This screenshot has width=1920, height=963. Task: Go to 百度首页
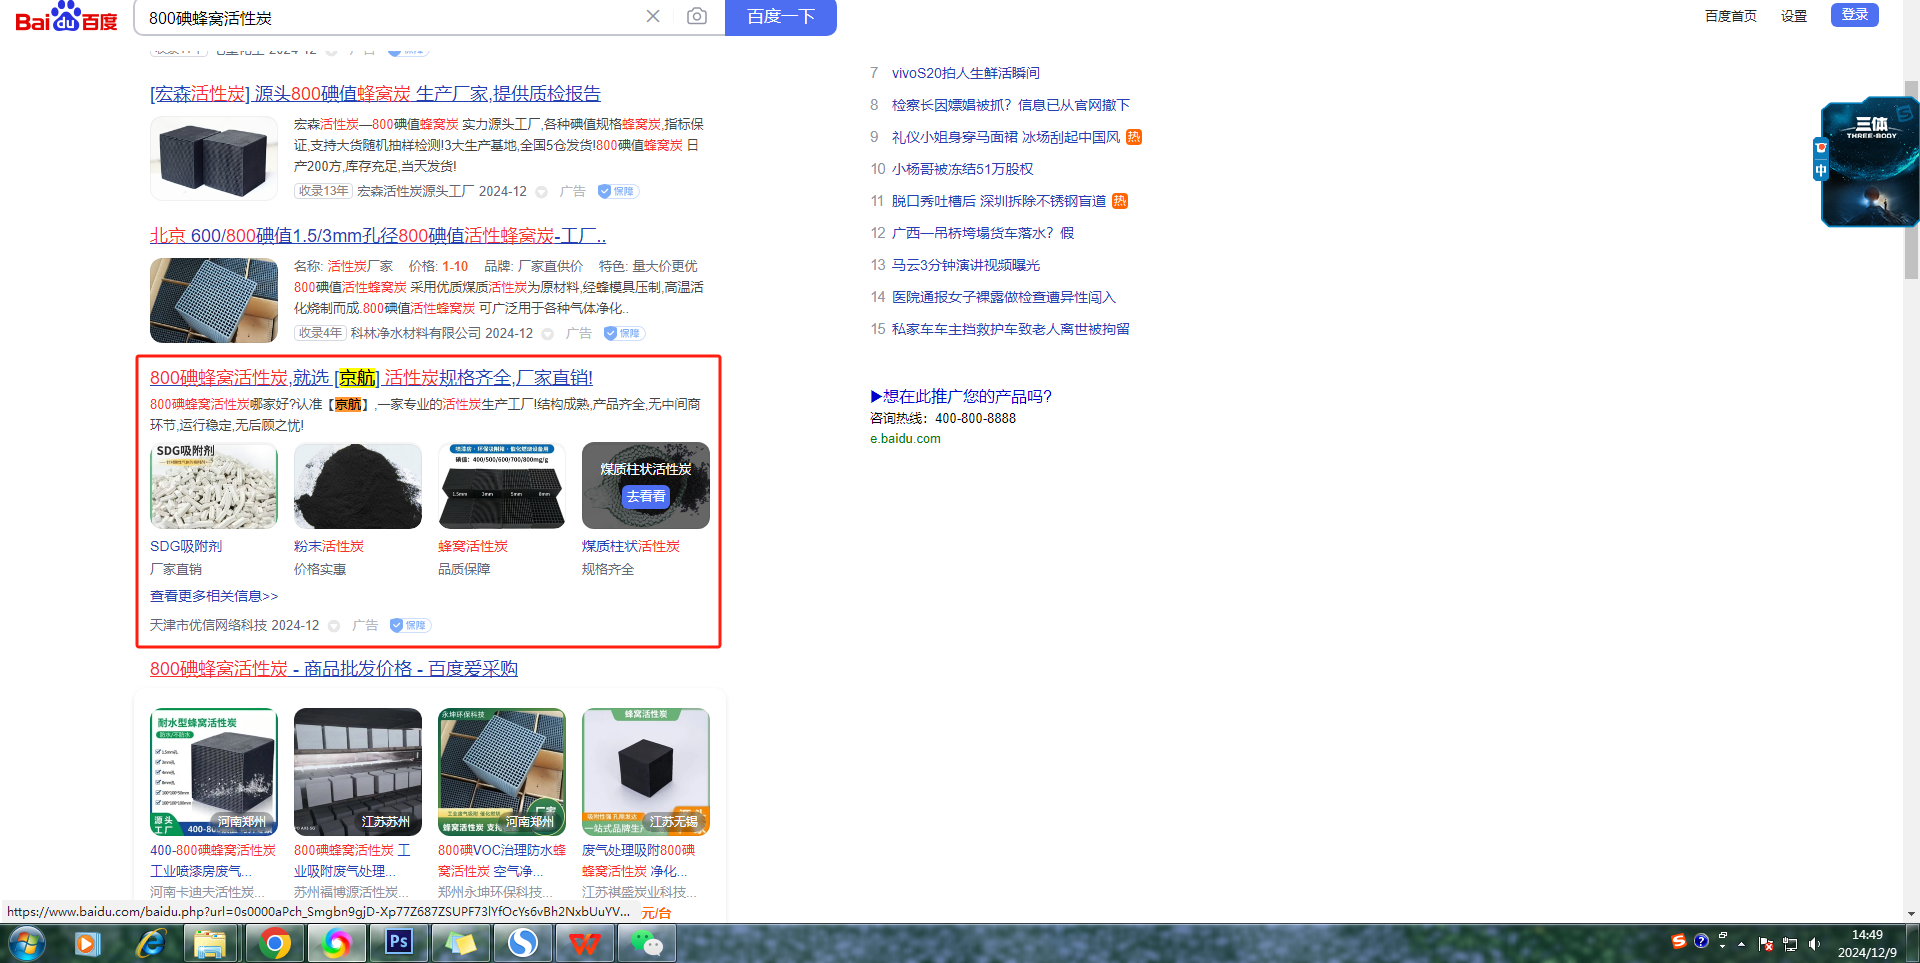coord(1730,16)
